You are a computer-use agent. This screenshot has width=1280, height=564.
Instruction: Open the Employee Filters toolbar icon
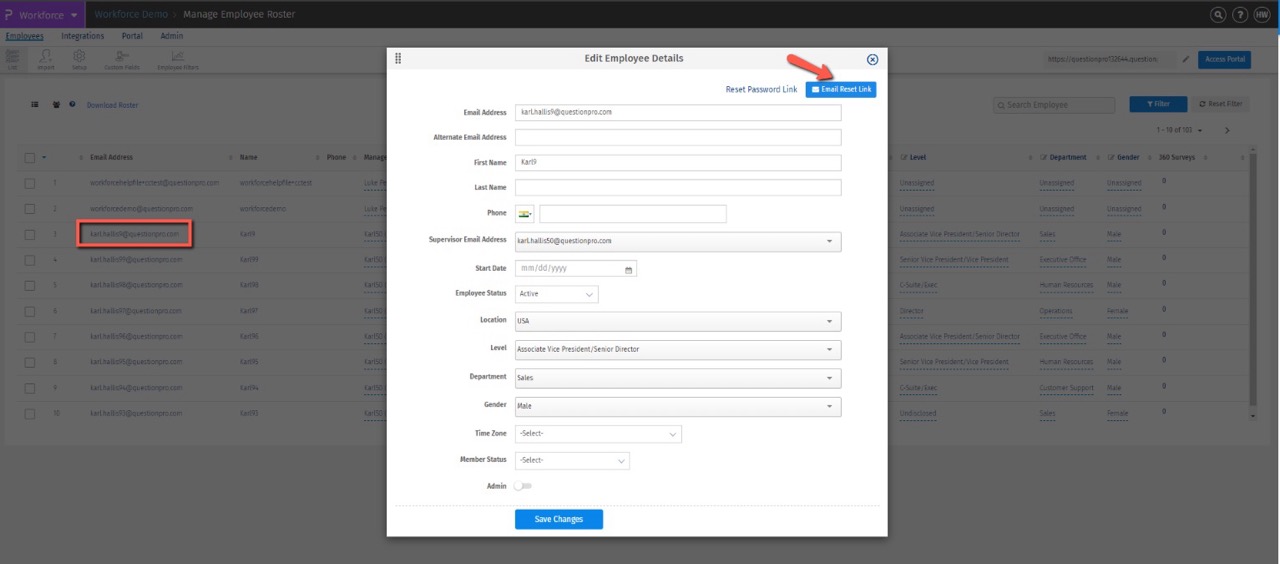(x=177, y=59)
